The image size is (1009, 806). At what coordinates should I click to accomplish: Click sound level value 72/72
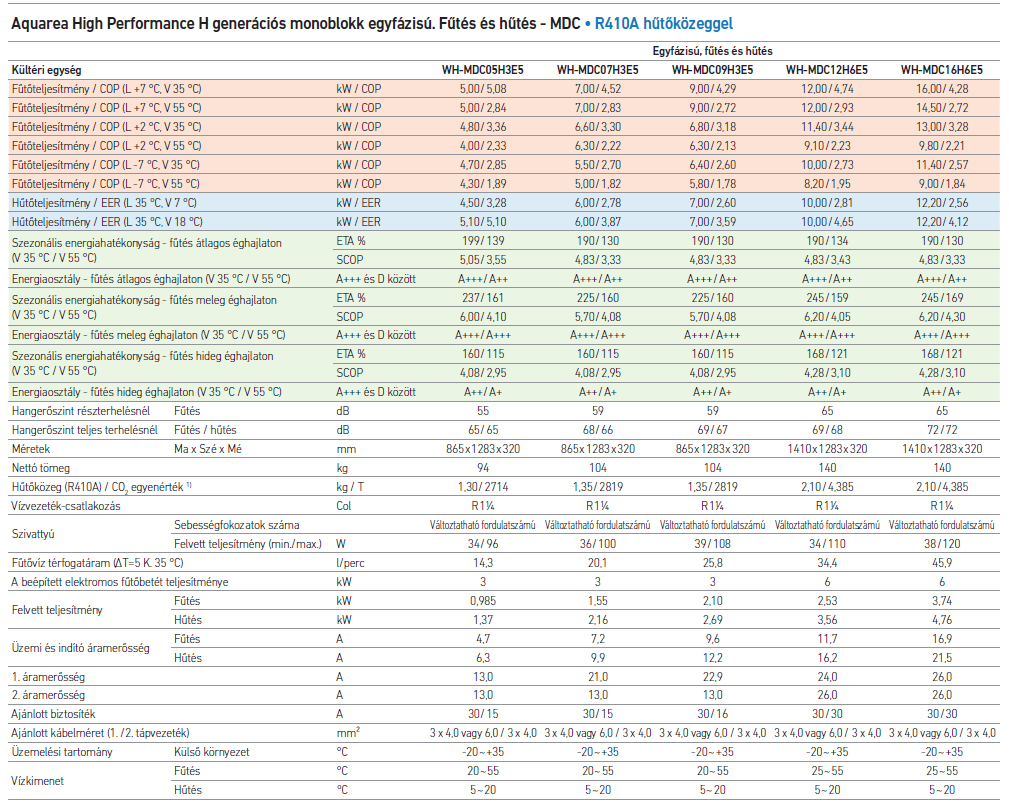942,430
